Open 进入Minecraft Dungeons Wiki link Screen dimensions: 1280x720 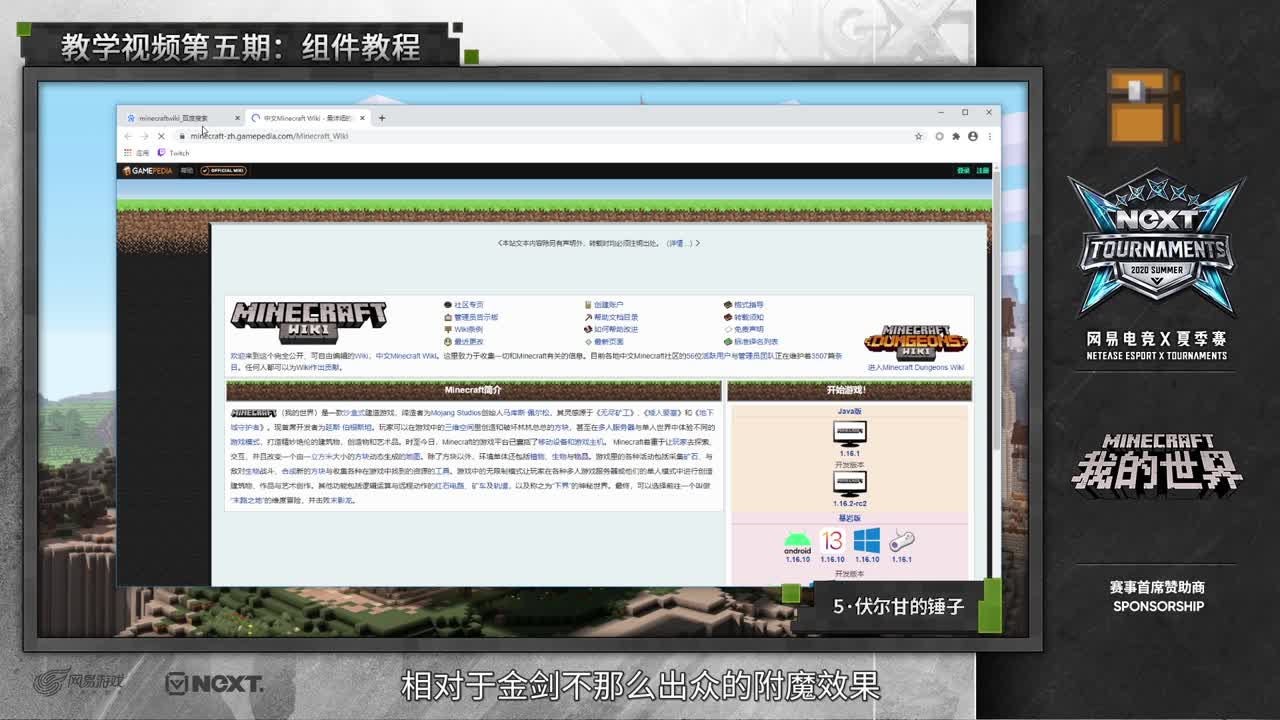(916, 367)
